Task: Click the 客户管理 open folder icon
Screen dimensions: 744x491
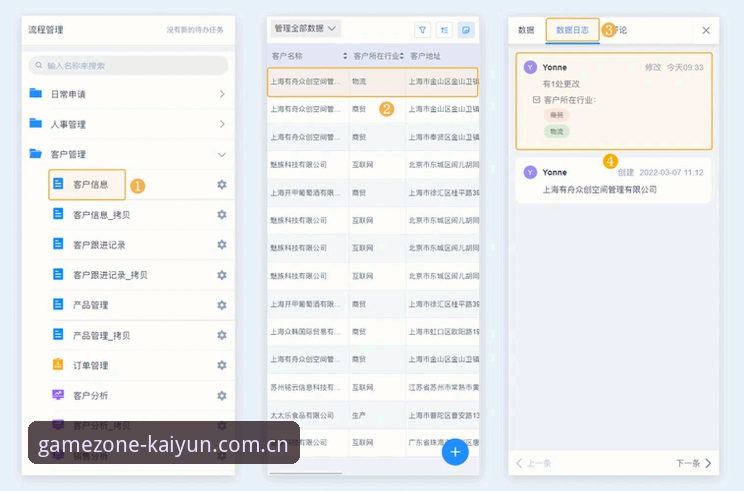Action: (x=36, y=153)
